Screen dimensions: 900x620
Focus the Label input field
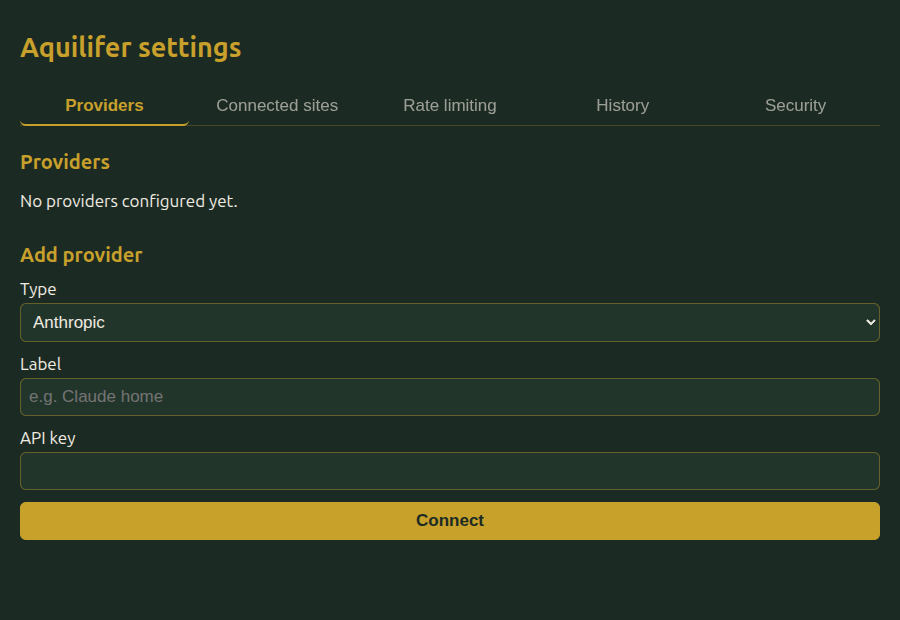coord(450,397)
